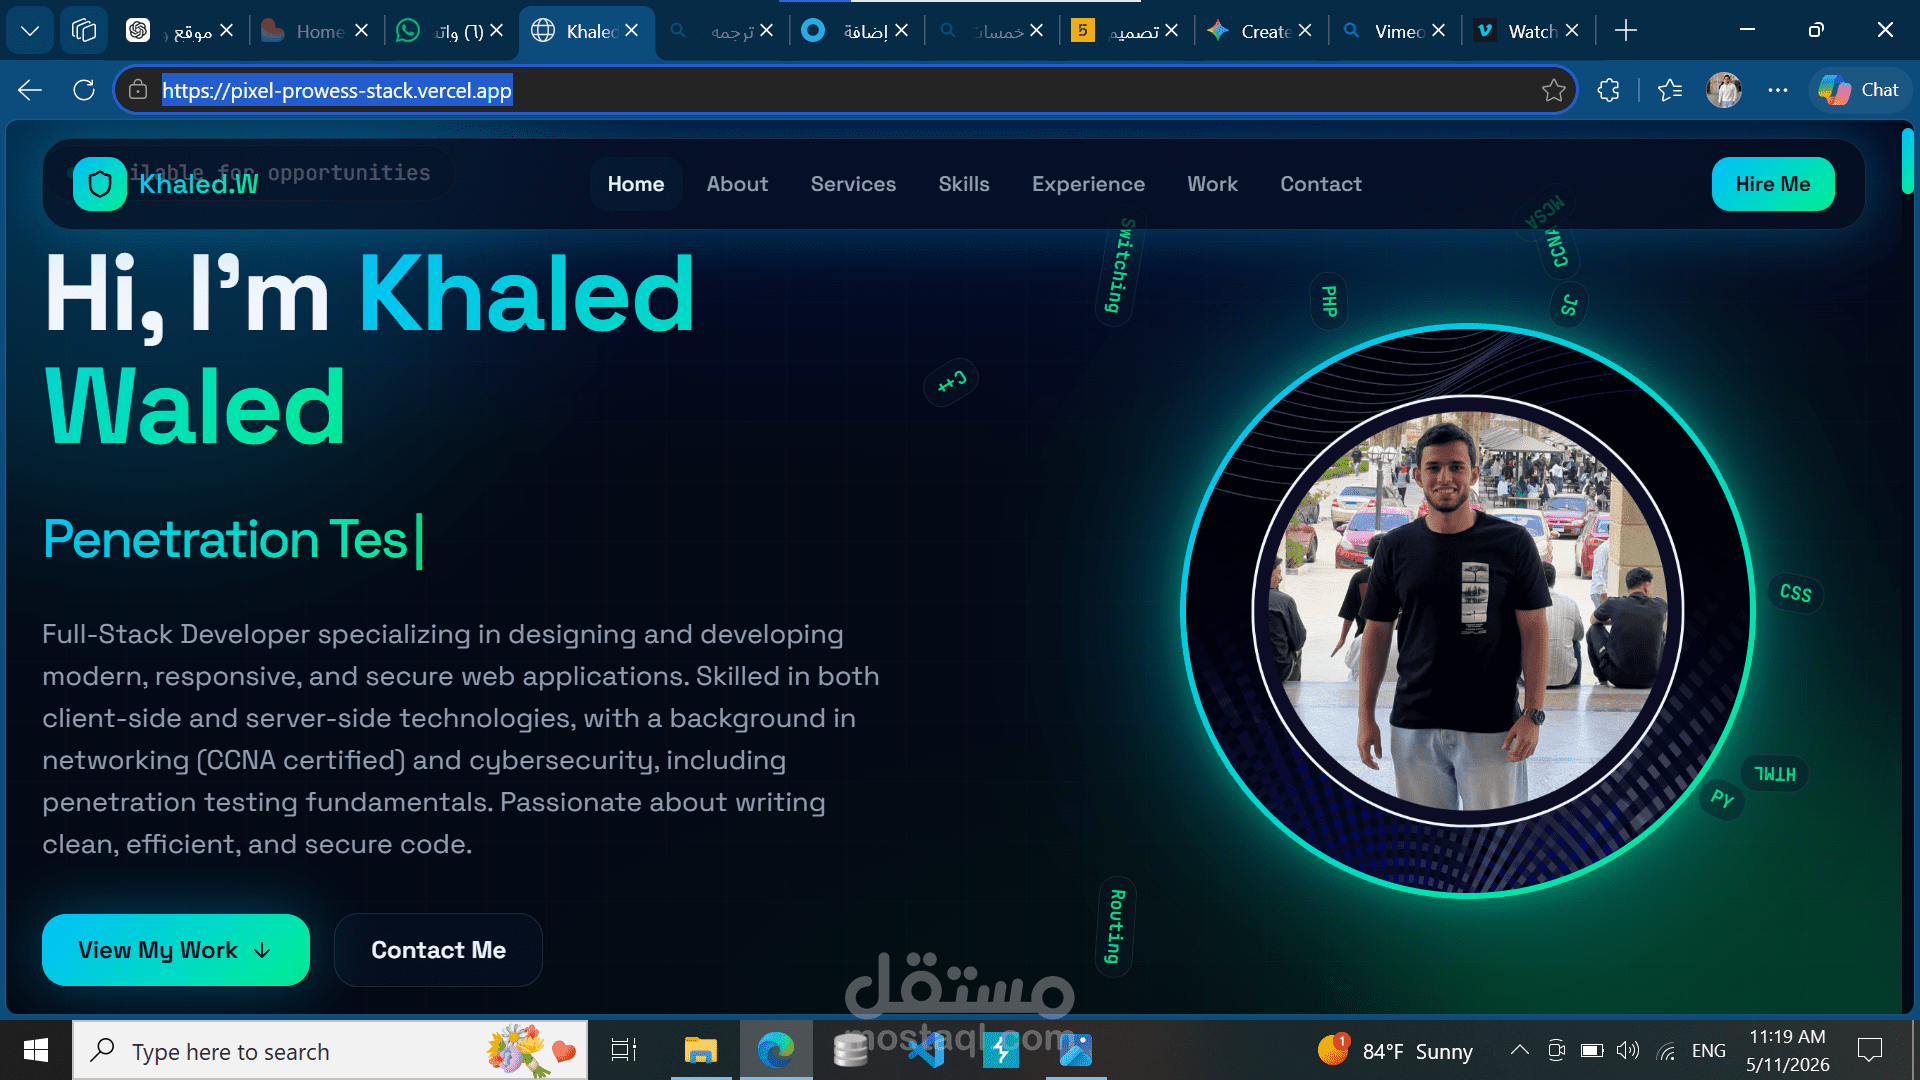Select Home in the site navigation
Image resolution: width=1920 pixels, height=1080 pixels.
point(636,184)
